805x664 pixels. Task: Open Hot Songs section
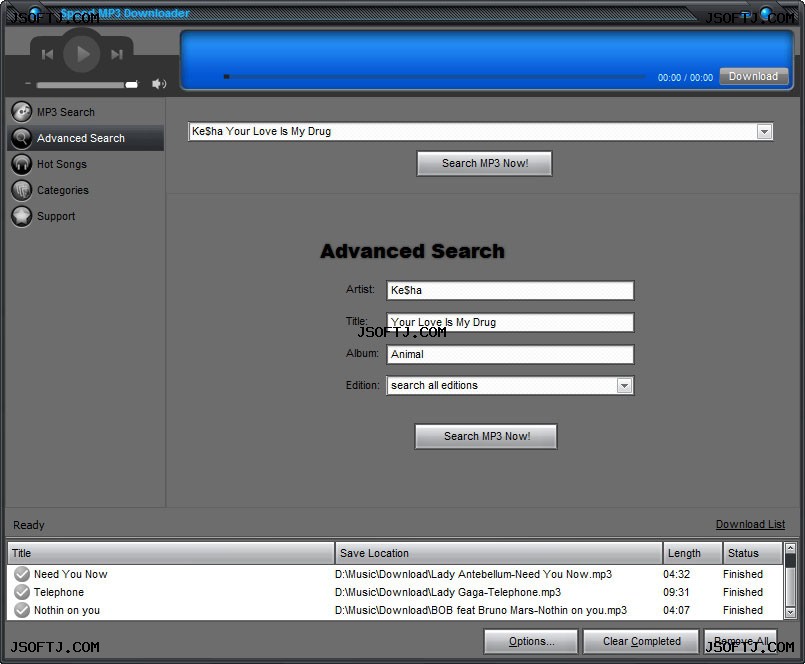click(x=86, y=164)
